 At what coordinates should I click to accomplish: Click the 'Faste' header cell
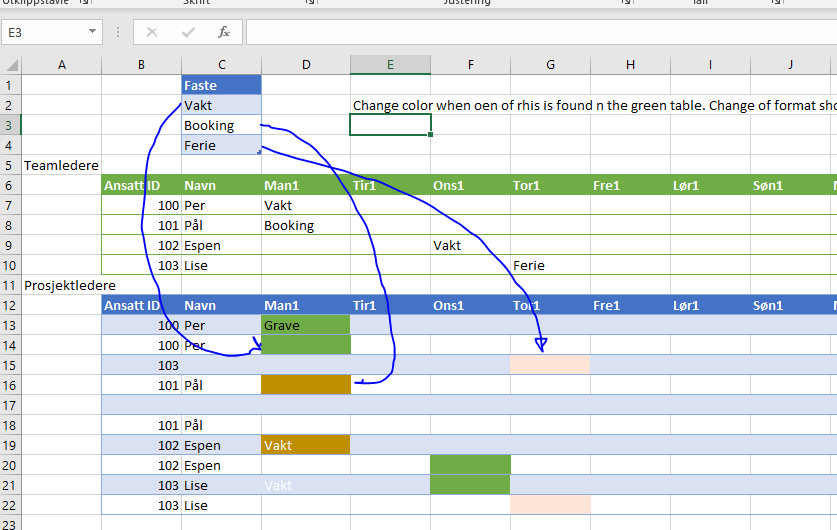[222, 85]
